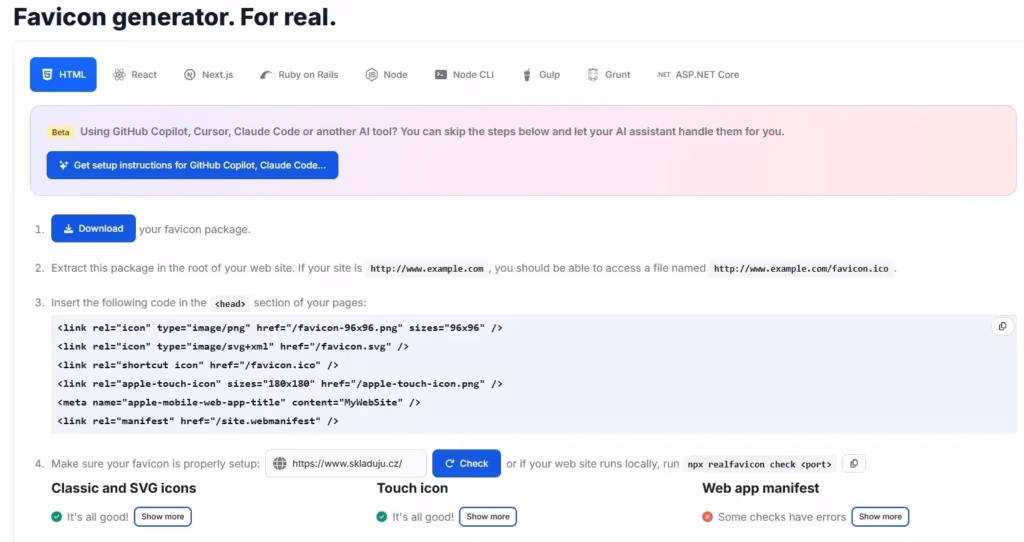Click the green checkmark under Touch icon
Viewport: 1024px width, 542px height.
382,517
